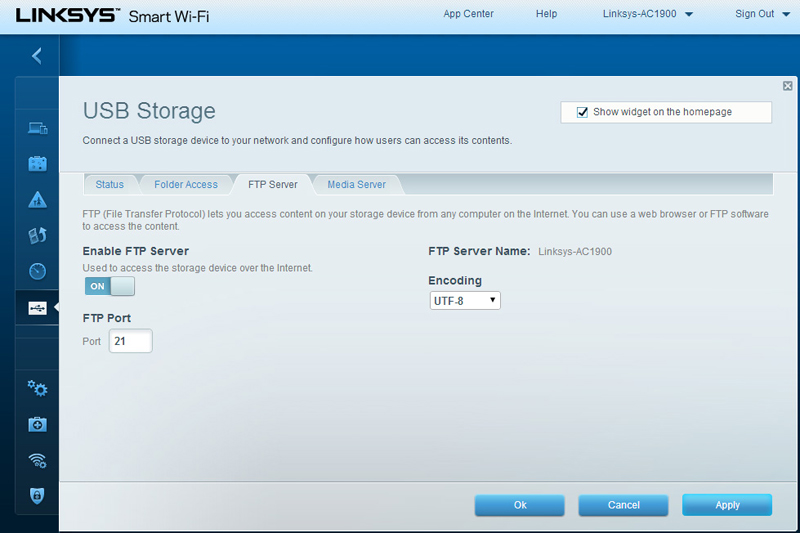Toggle Show widget on the homepage checkbox
The width and height of the screenshot is (800, 533).
click(582, 112)
